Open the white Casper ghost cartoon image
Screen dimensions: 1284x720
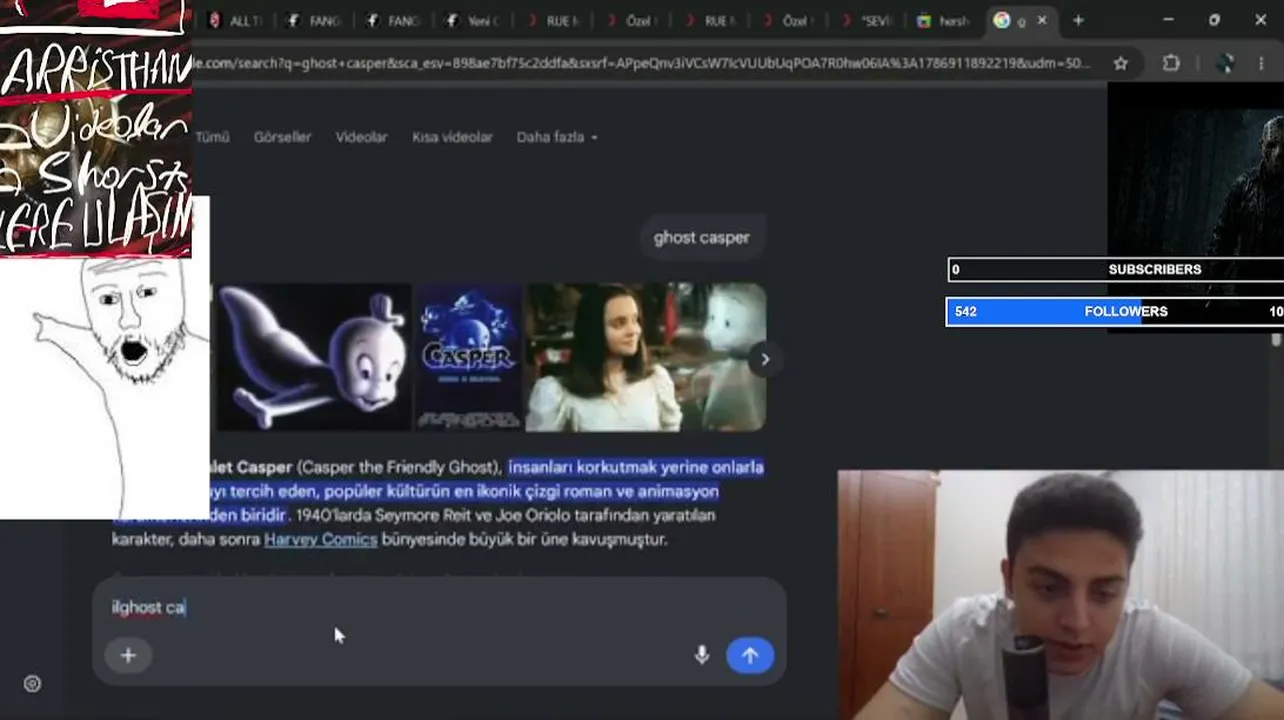(313, 357)
